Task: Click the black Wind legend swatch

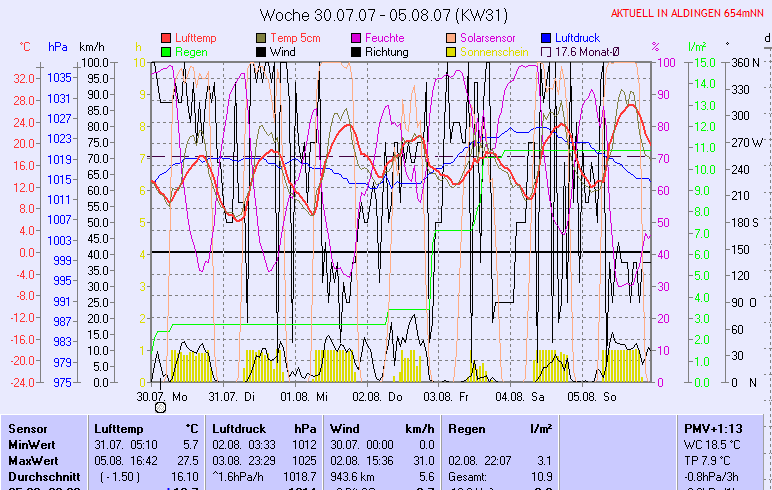Action: pos(262,51)
